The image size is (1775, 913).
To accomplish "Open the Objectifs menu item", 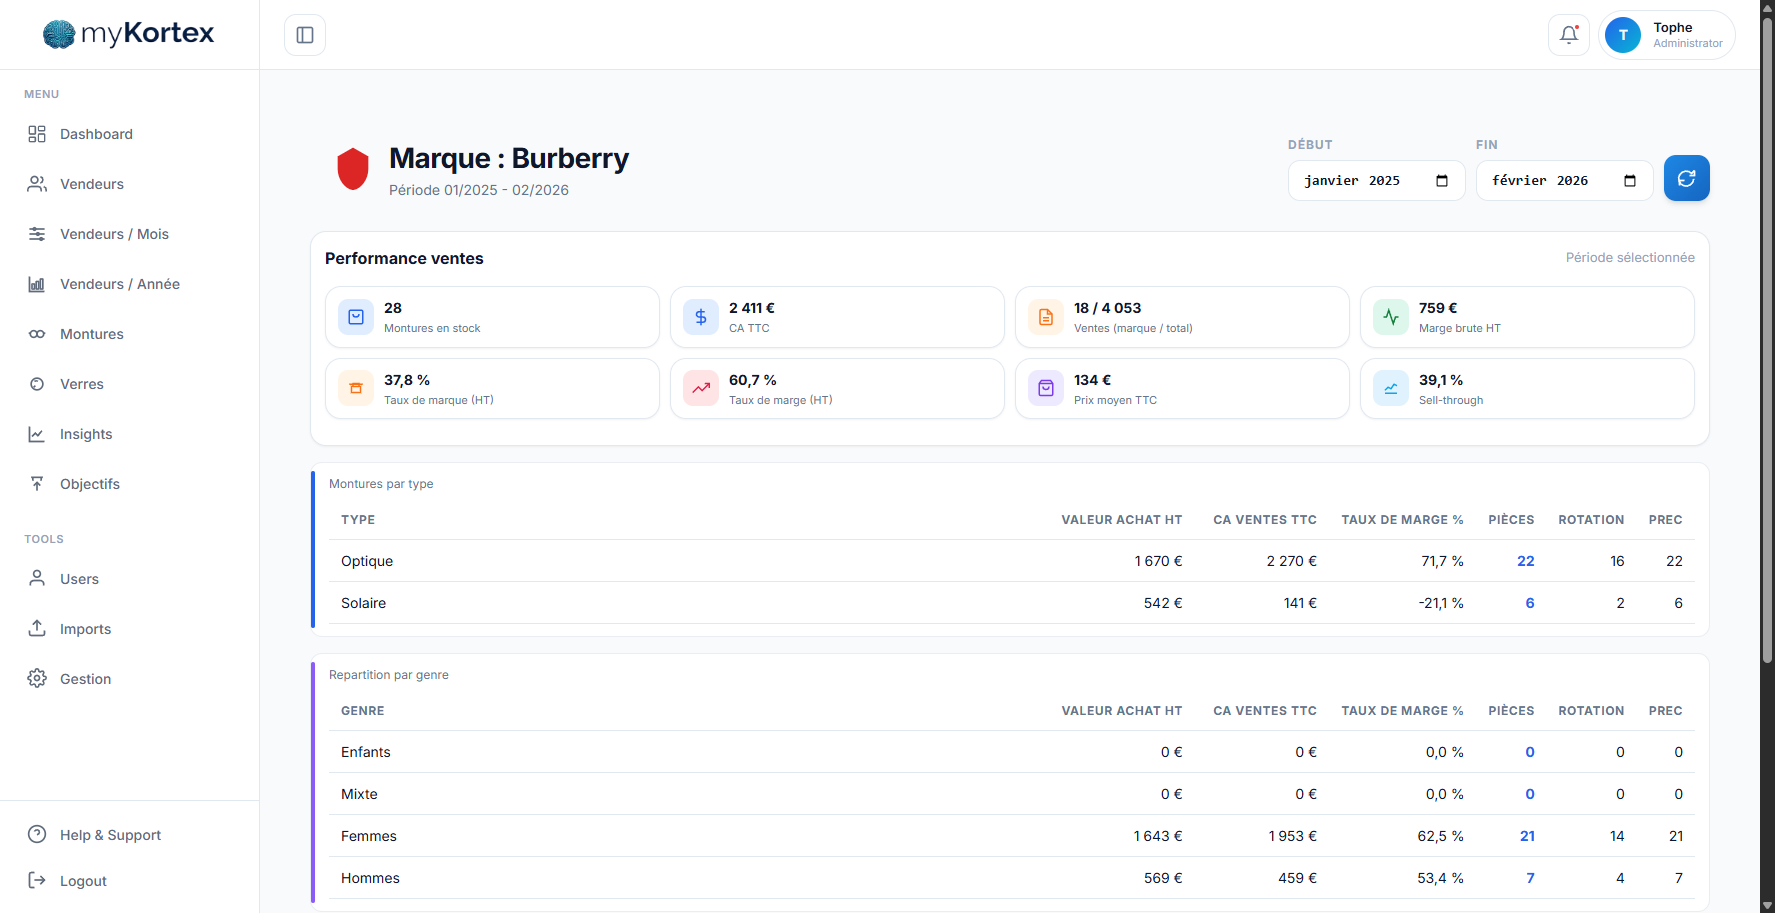I will tap(90, 484).
